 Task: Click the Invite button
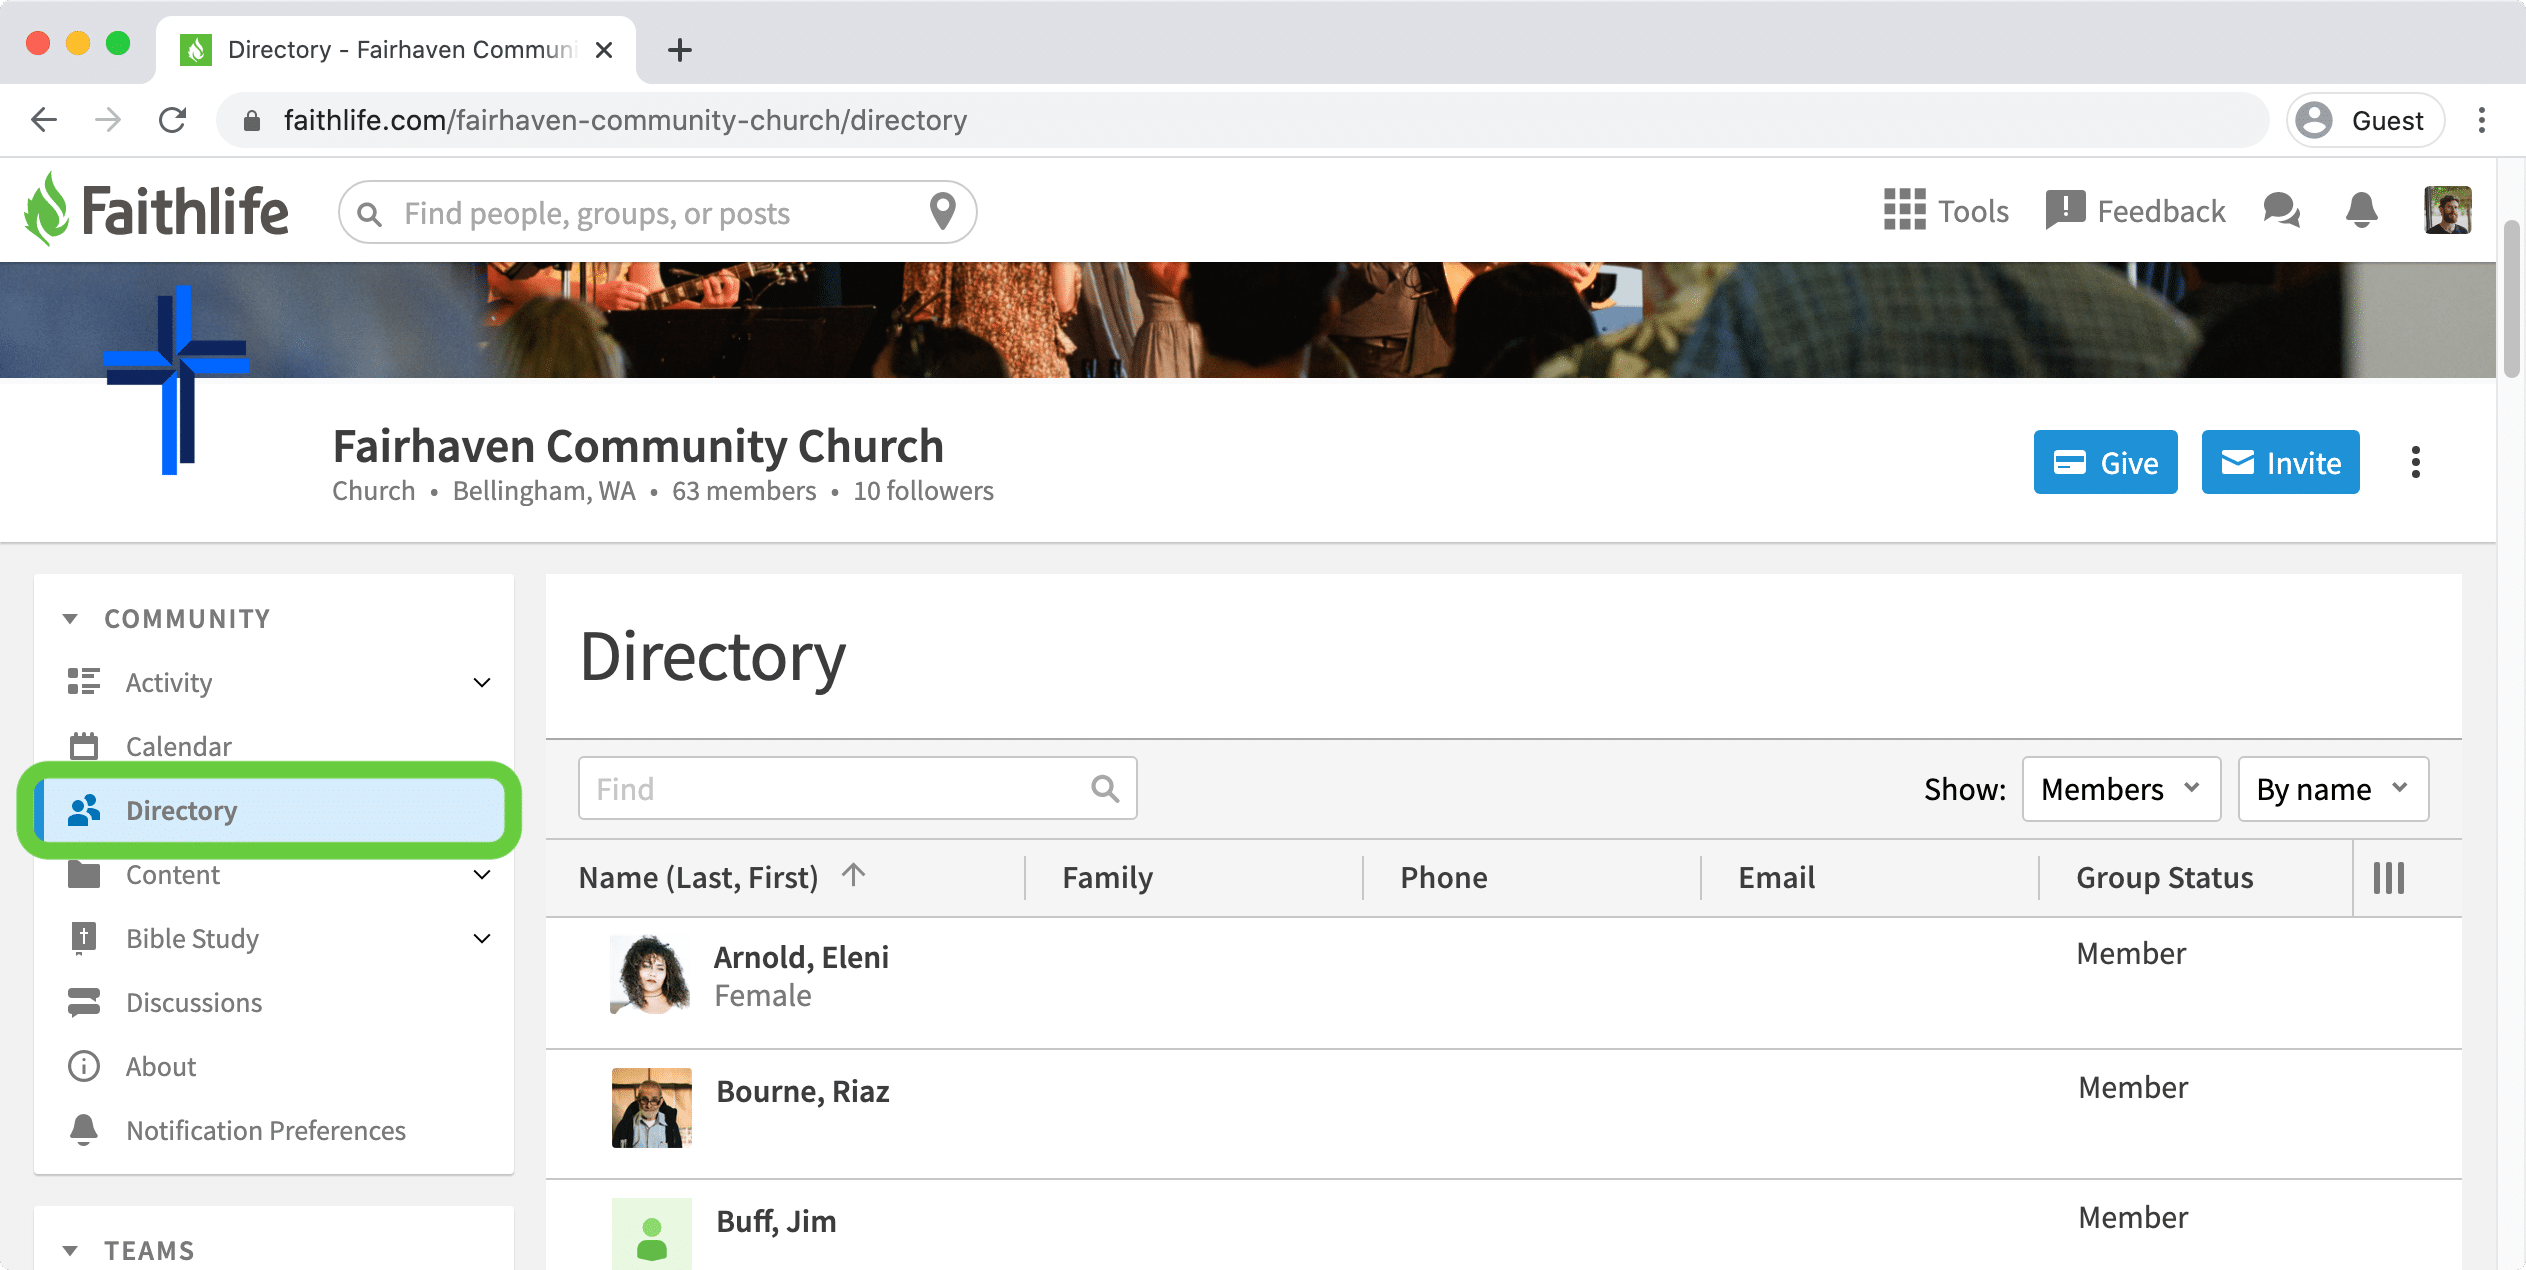pos(2280,462)
